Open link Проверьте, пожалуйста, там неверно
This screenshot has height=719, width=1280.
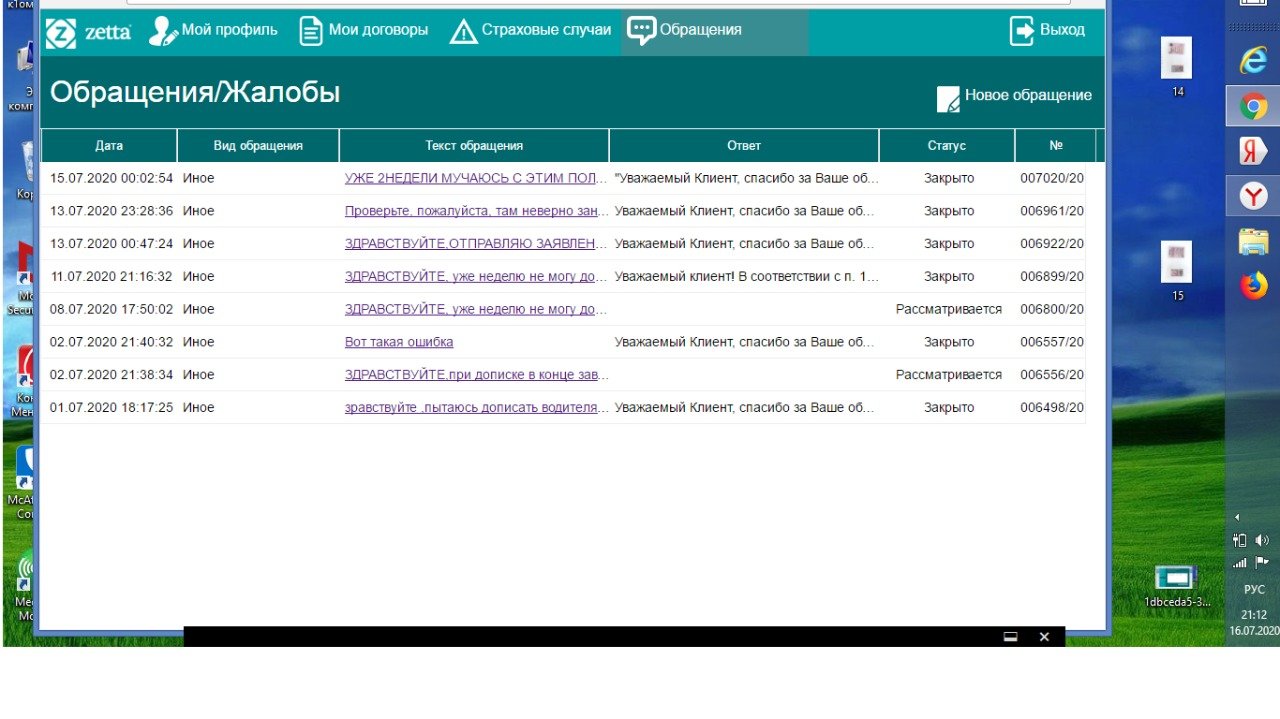coord(476,211)
